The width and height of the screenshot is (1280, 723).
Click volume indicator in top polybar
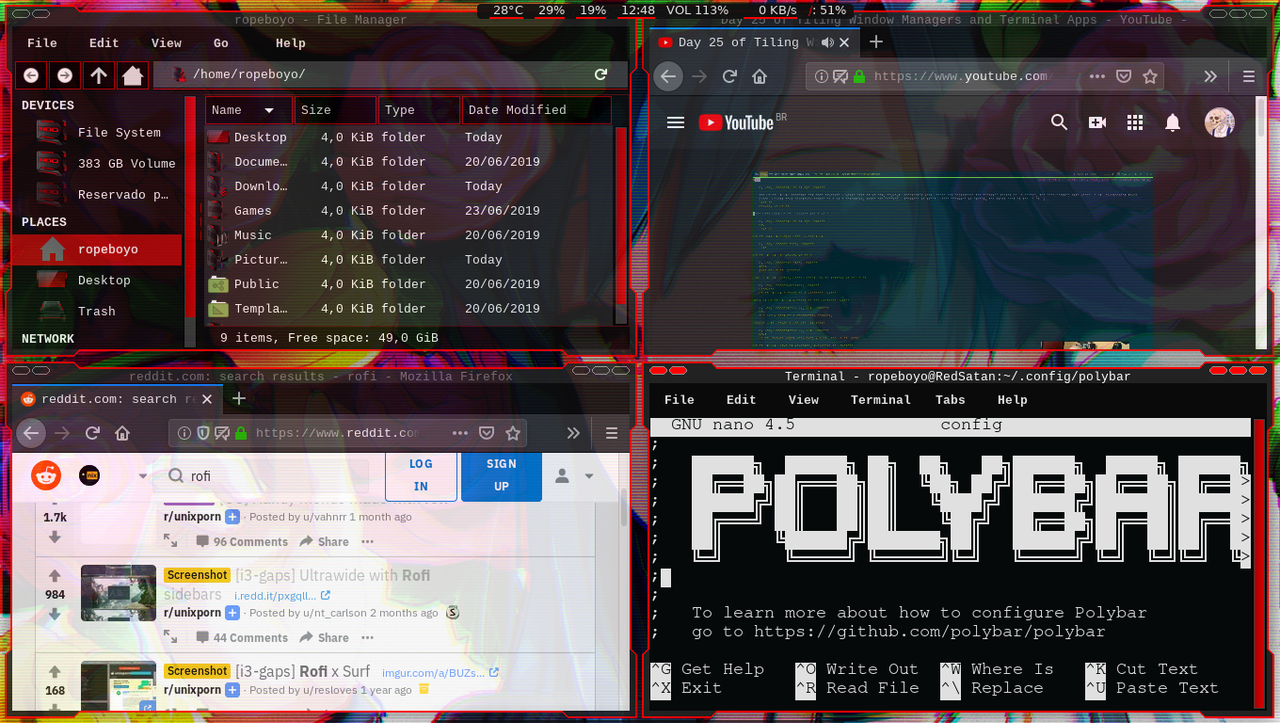[697, 10]
